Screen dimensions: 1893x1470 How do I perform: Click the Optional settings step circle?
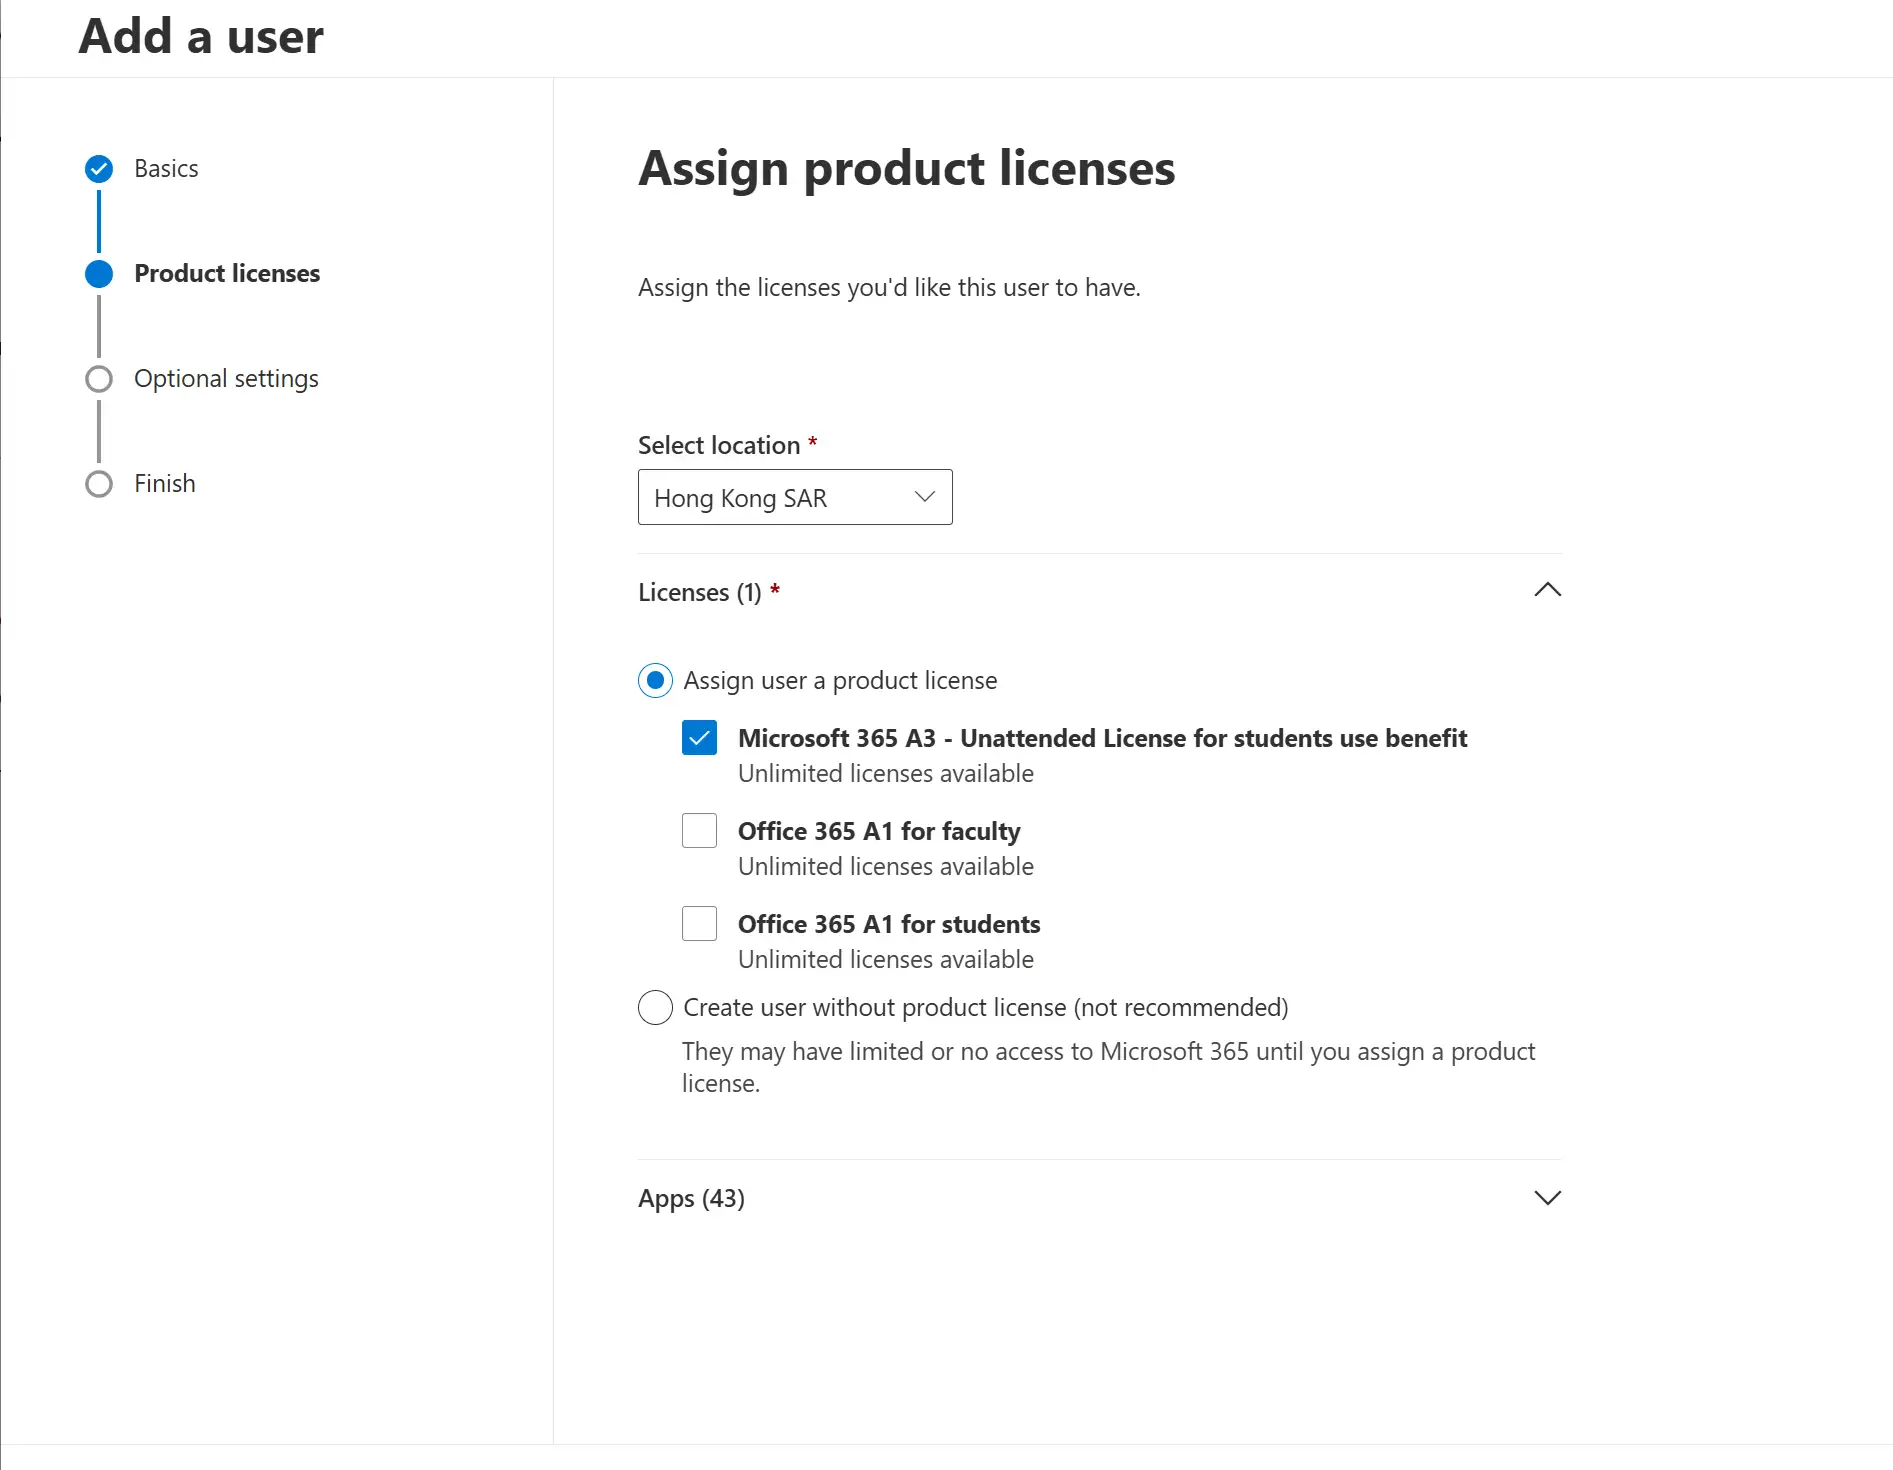99,379
